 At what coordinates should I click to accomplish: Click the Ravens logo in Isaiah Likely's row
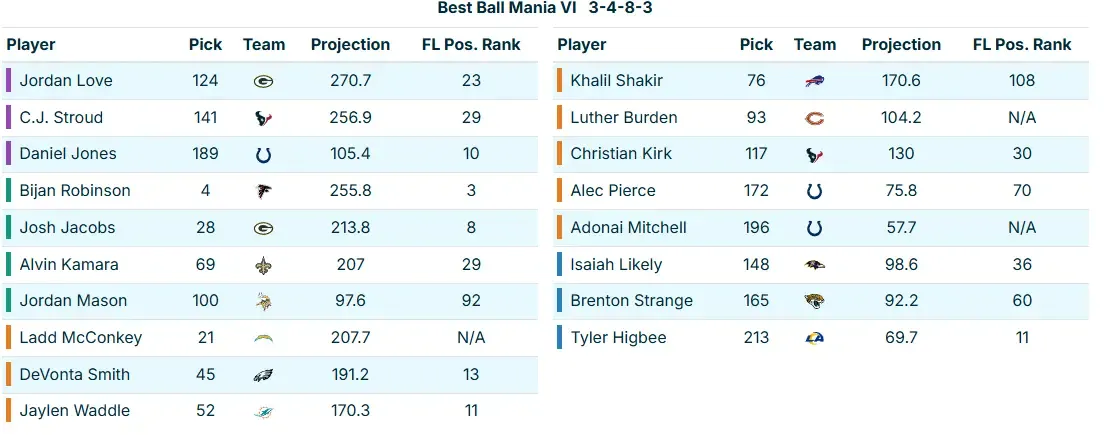tap(815, 265)
